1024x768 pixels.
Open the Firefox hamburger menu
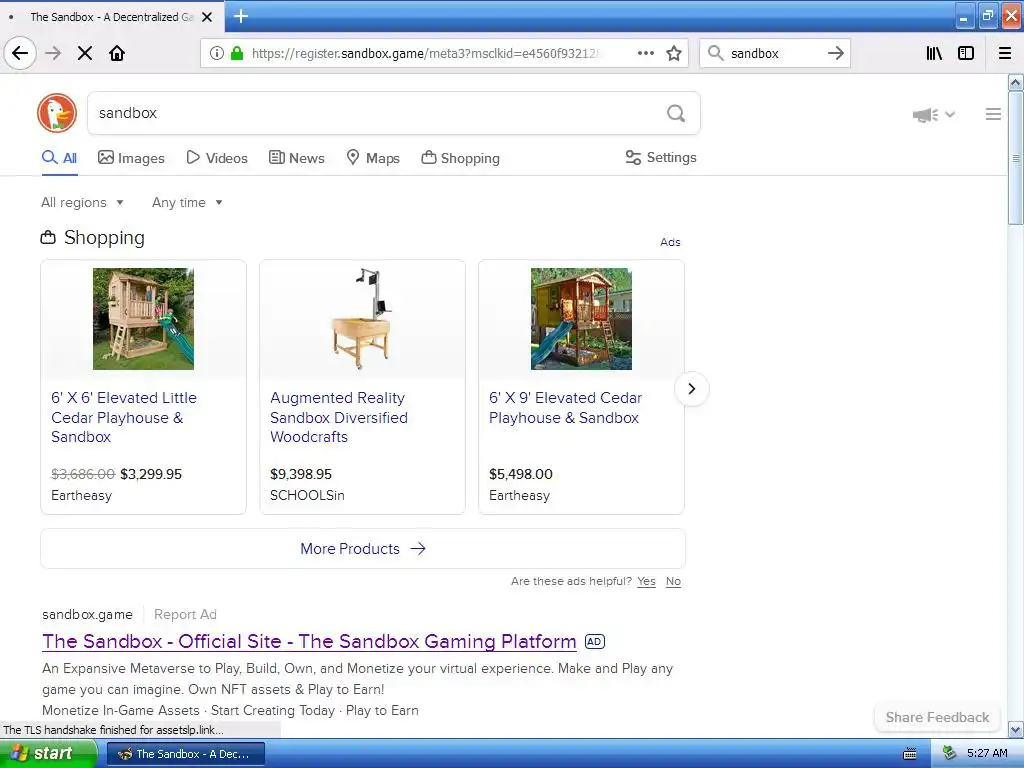[1005, 53]
